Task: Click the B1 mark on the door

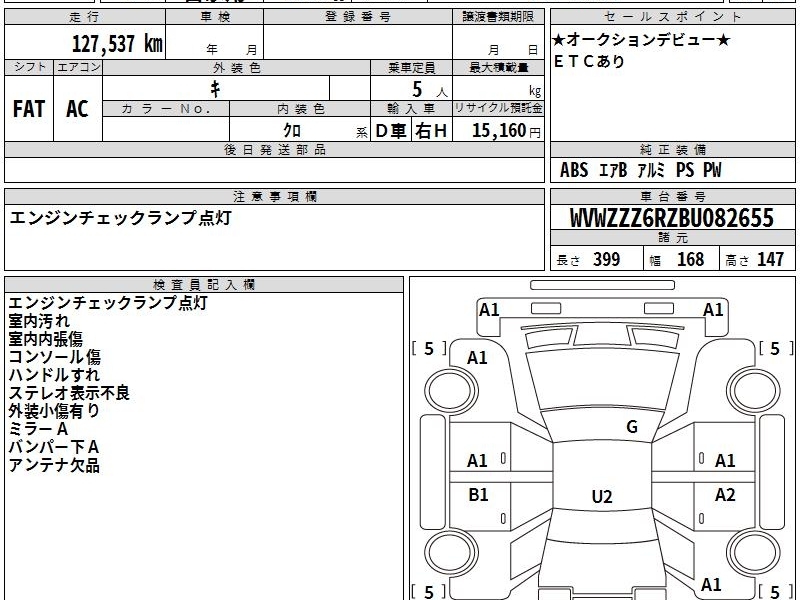Action: [478, 494]
